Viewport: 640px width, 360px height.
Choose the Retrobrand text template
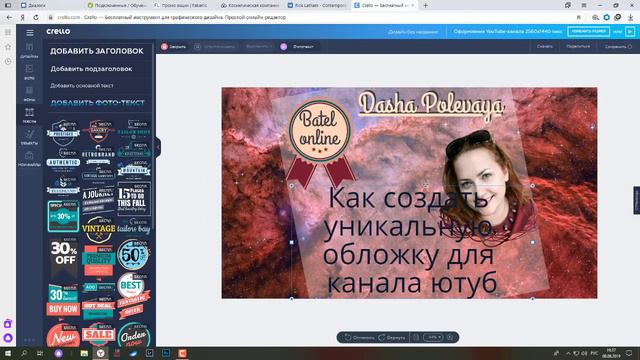pos(98,154)
